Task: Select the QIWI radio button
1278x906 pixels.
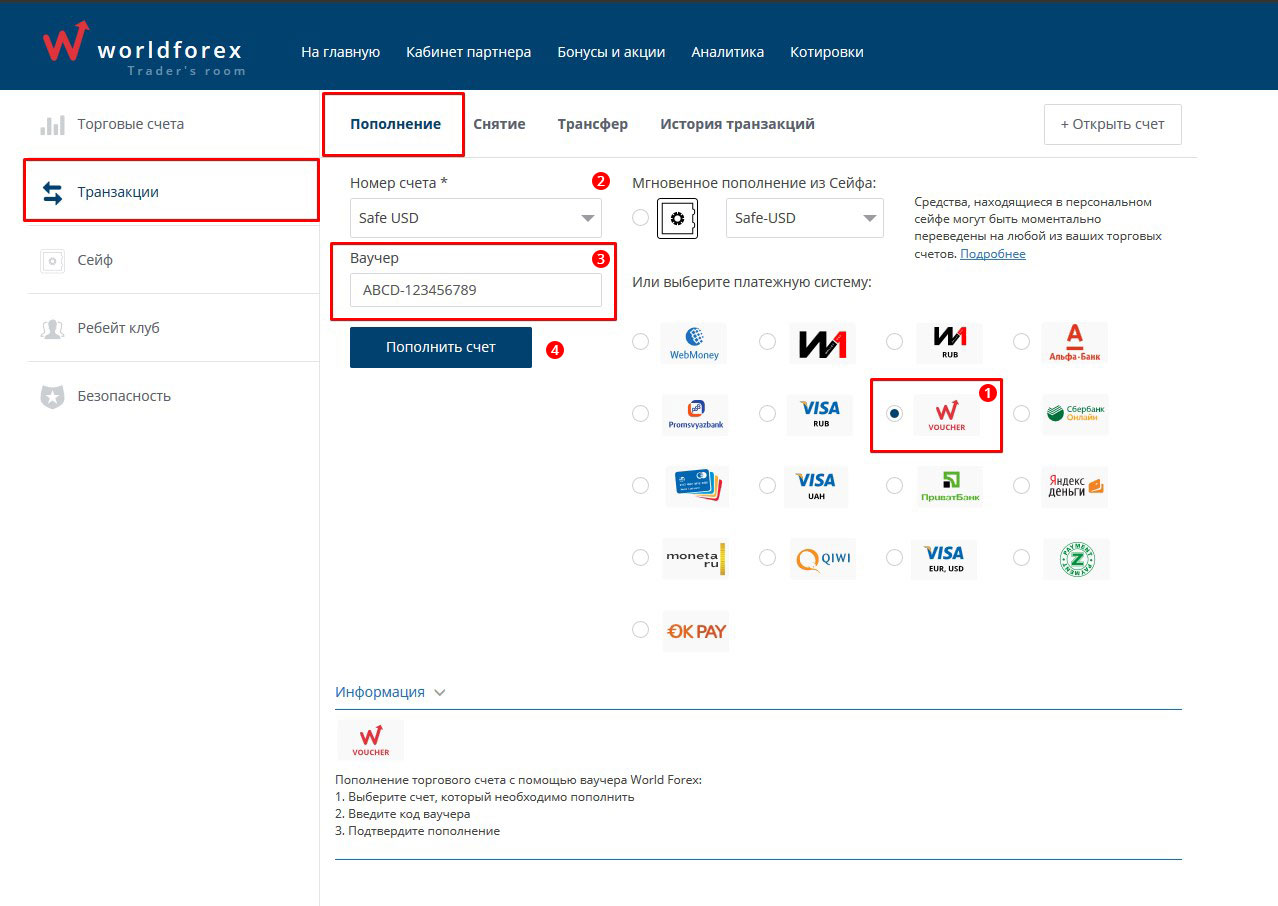Action: [767, 558]
